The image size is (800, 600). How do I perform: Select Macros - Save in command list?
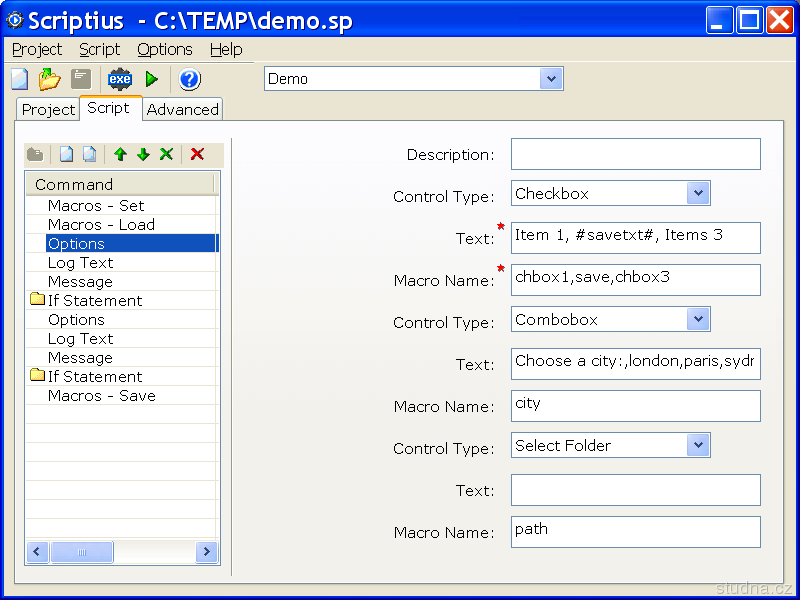101,396
